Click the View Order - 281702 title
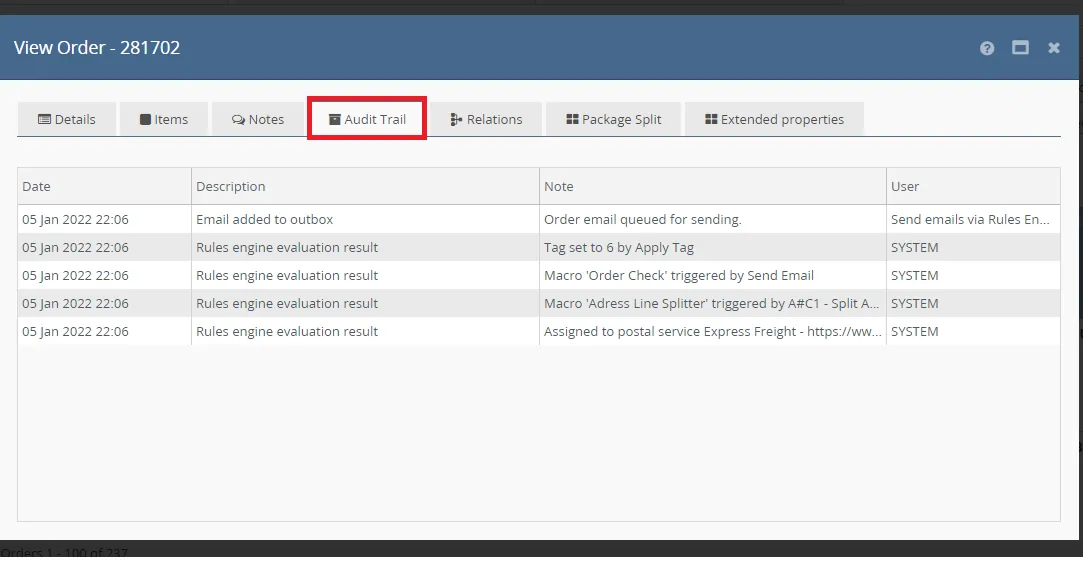1083x563 pixels. coord(97,48)
